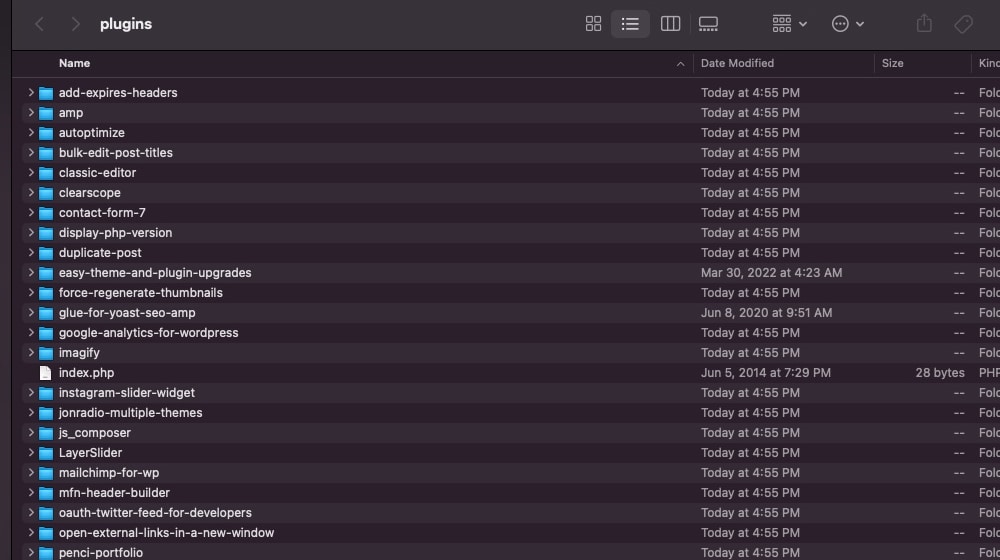1000x560 pixels.
Task: Expand the clearscope folder
Action: click(31, 193)
